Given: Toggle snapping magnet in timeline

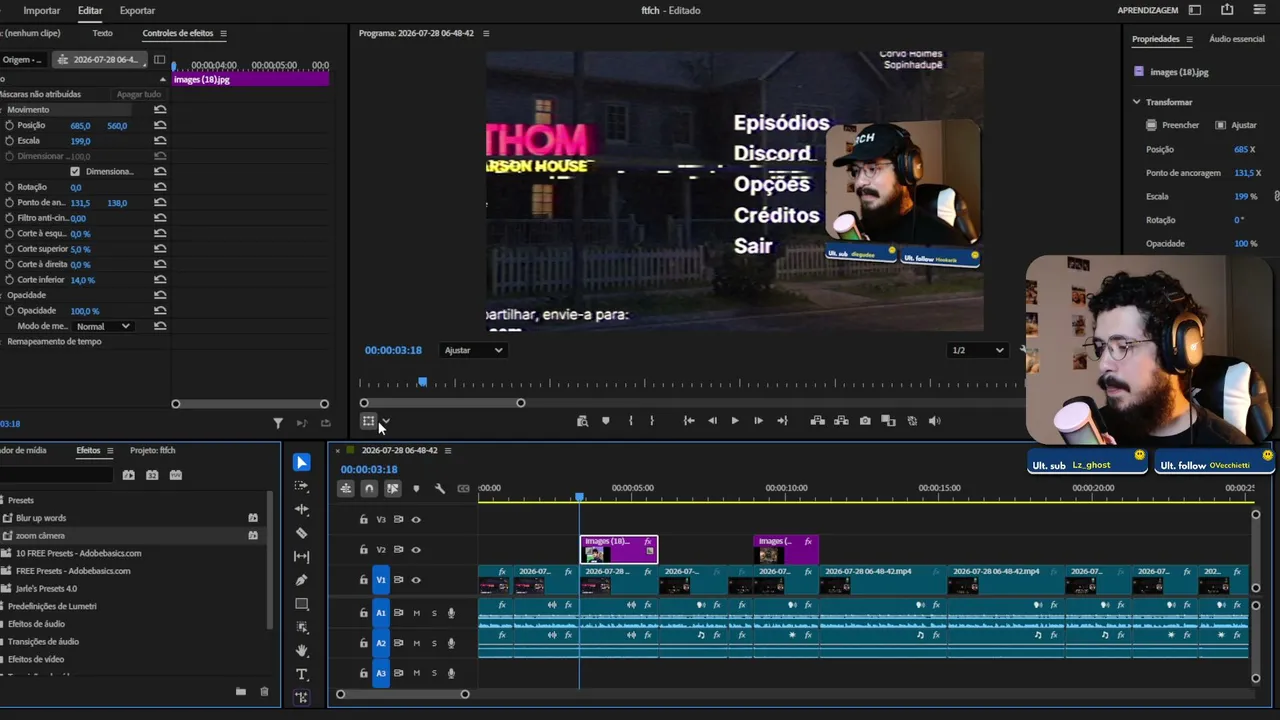Looking at the screenshot, I should click(369, 488).
